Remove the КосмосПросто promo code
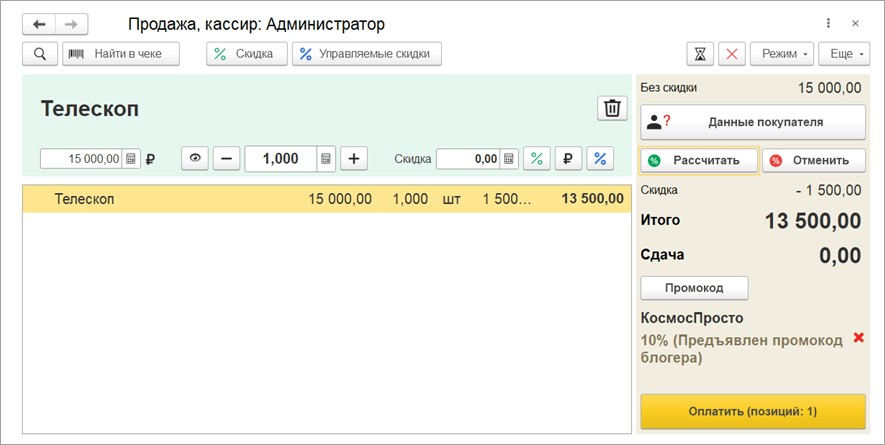 (857, 338)
